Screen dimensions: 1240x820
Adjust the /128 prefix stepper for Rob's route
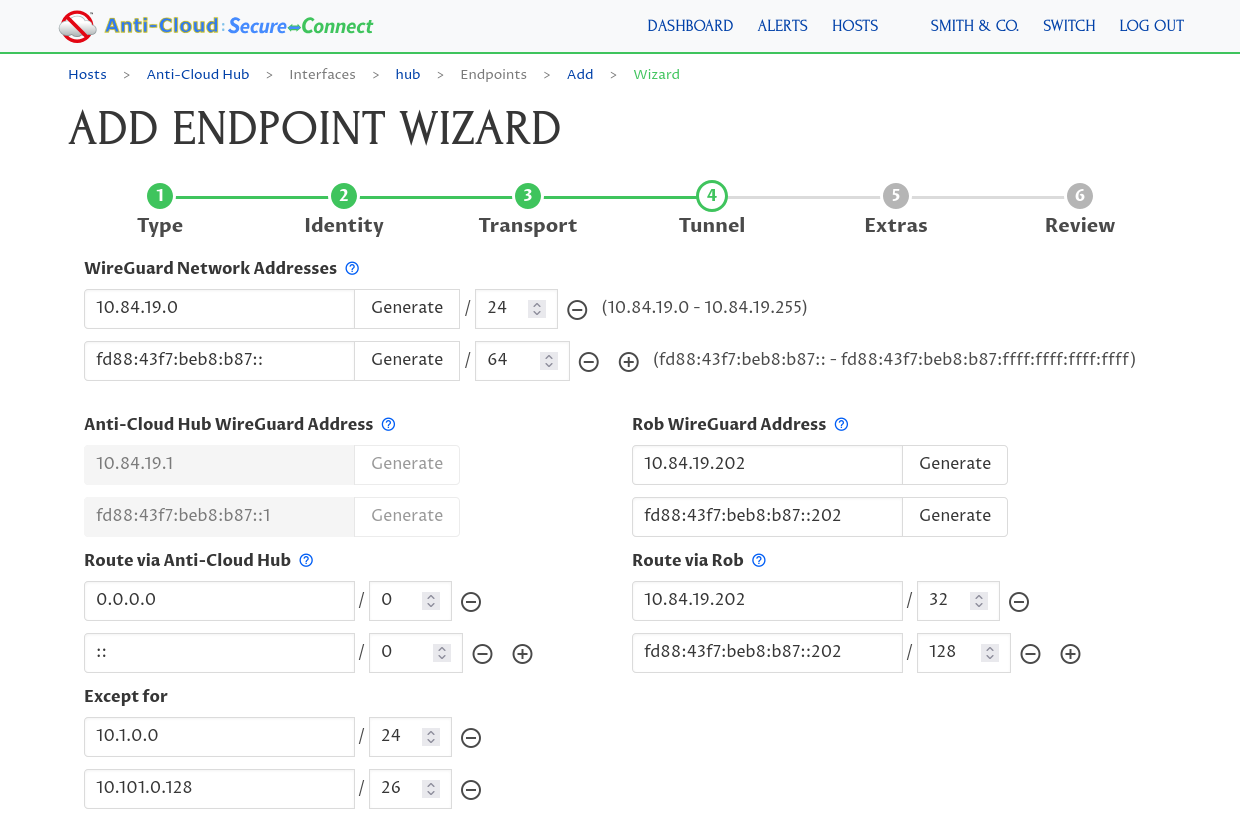pyautogui.click(x=990, y=653)
